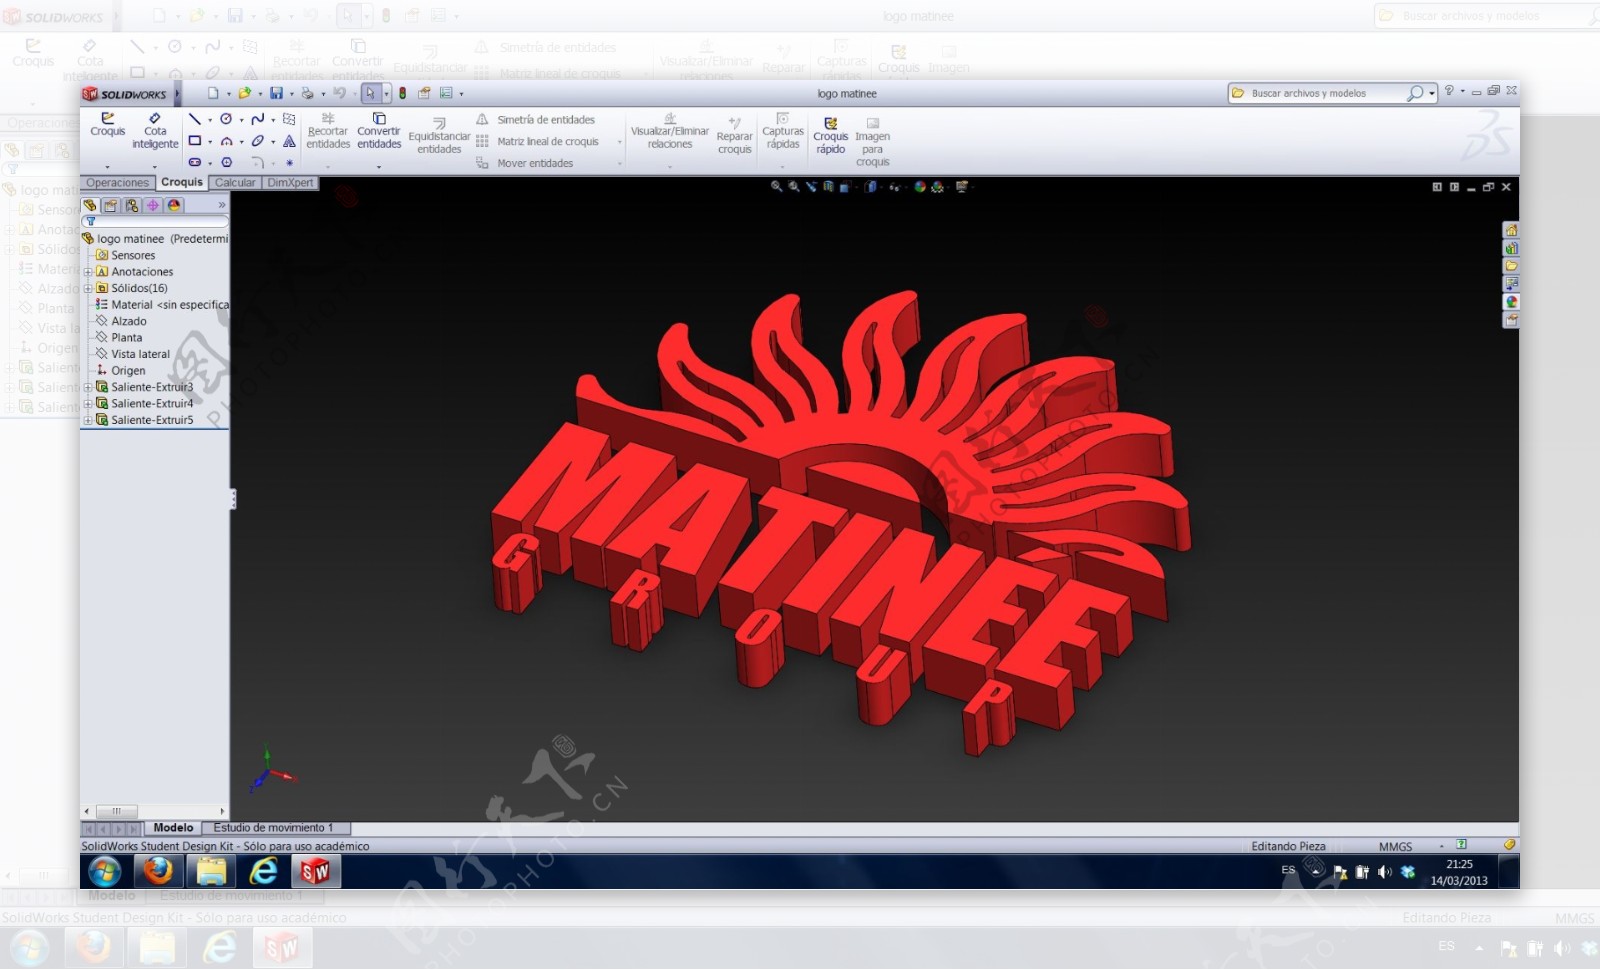Click the Open file folder icon

[x=244, y=93]
